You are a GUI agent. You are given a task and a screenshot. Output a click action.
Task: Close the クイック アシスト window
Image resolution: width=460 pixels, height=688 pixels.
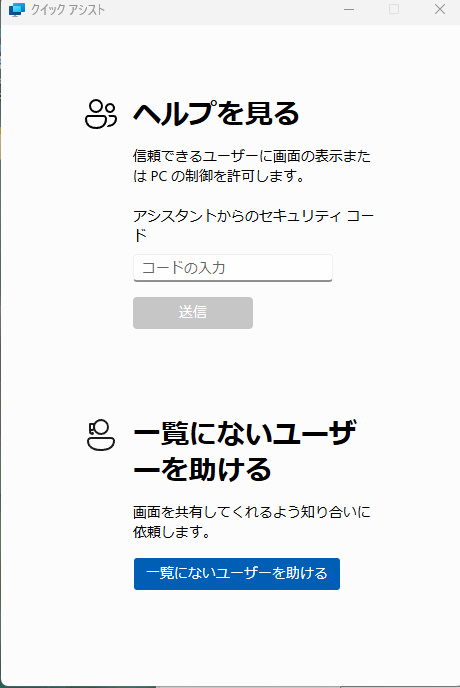(440, 9)
